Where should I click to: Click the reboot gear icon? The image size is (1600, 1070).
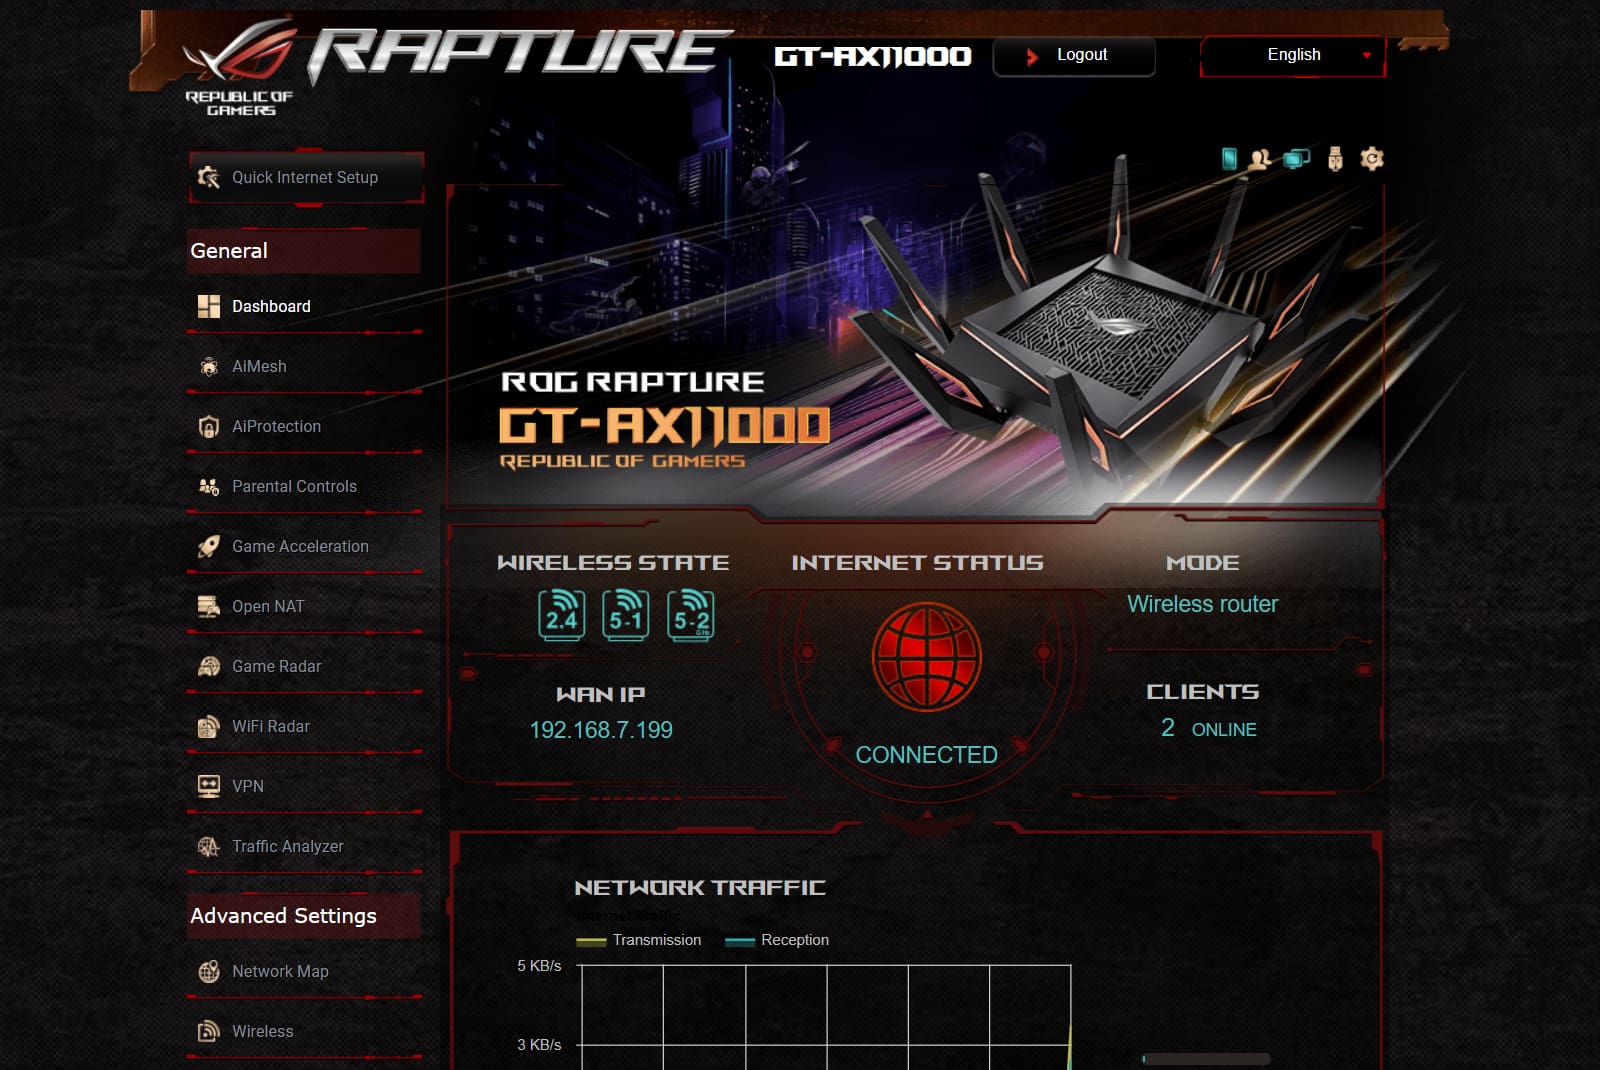[1372, 159]
